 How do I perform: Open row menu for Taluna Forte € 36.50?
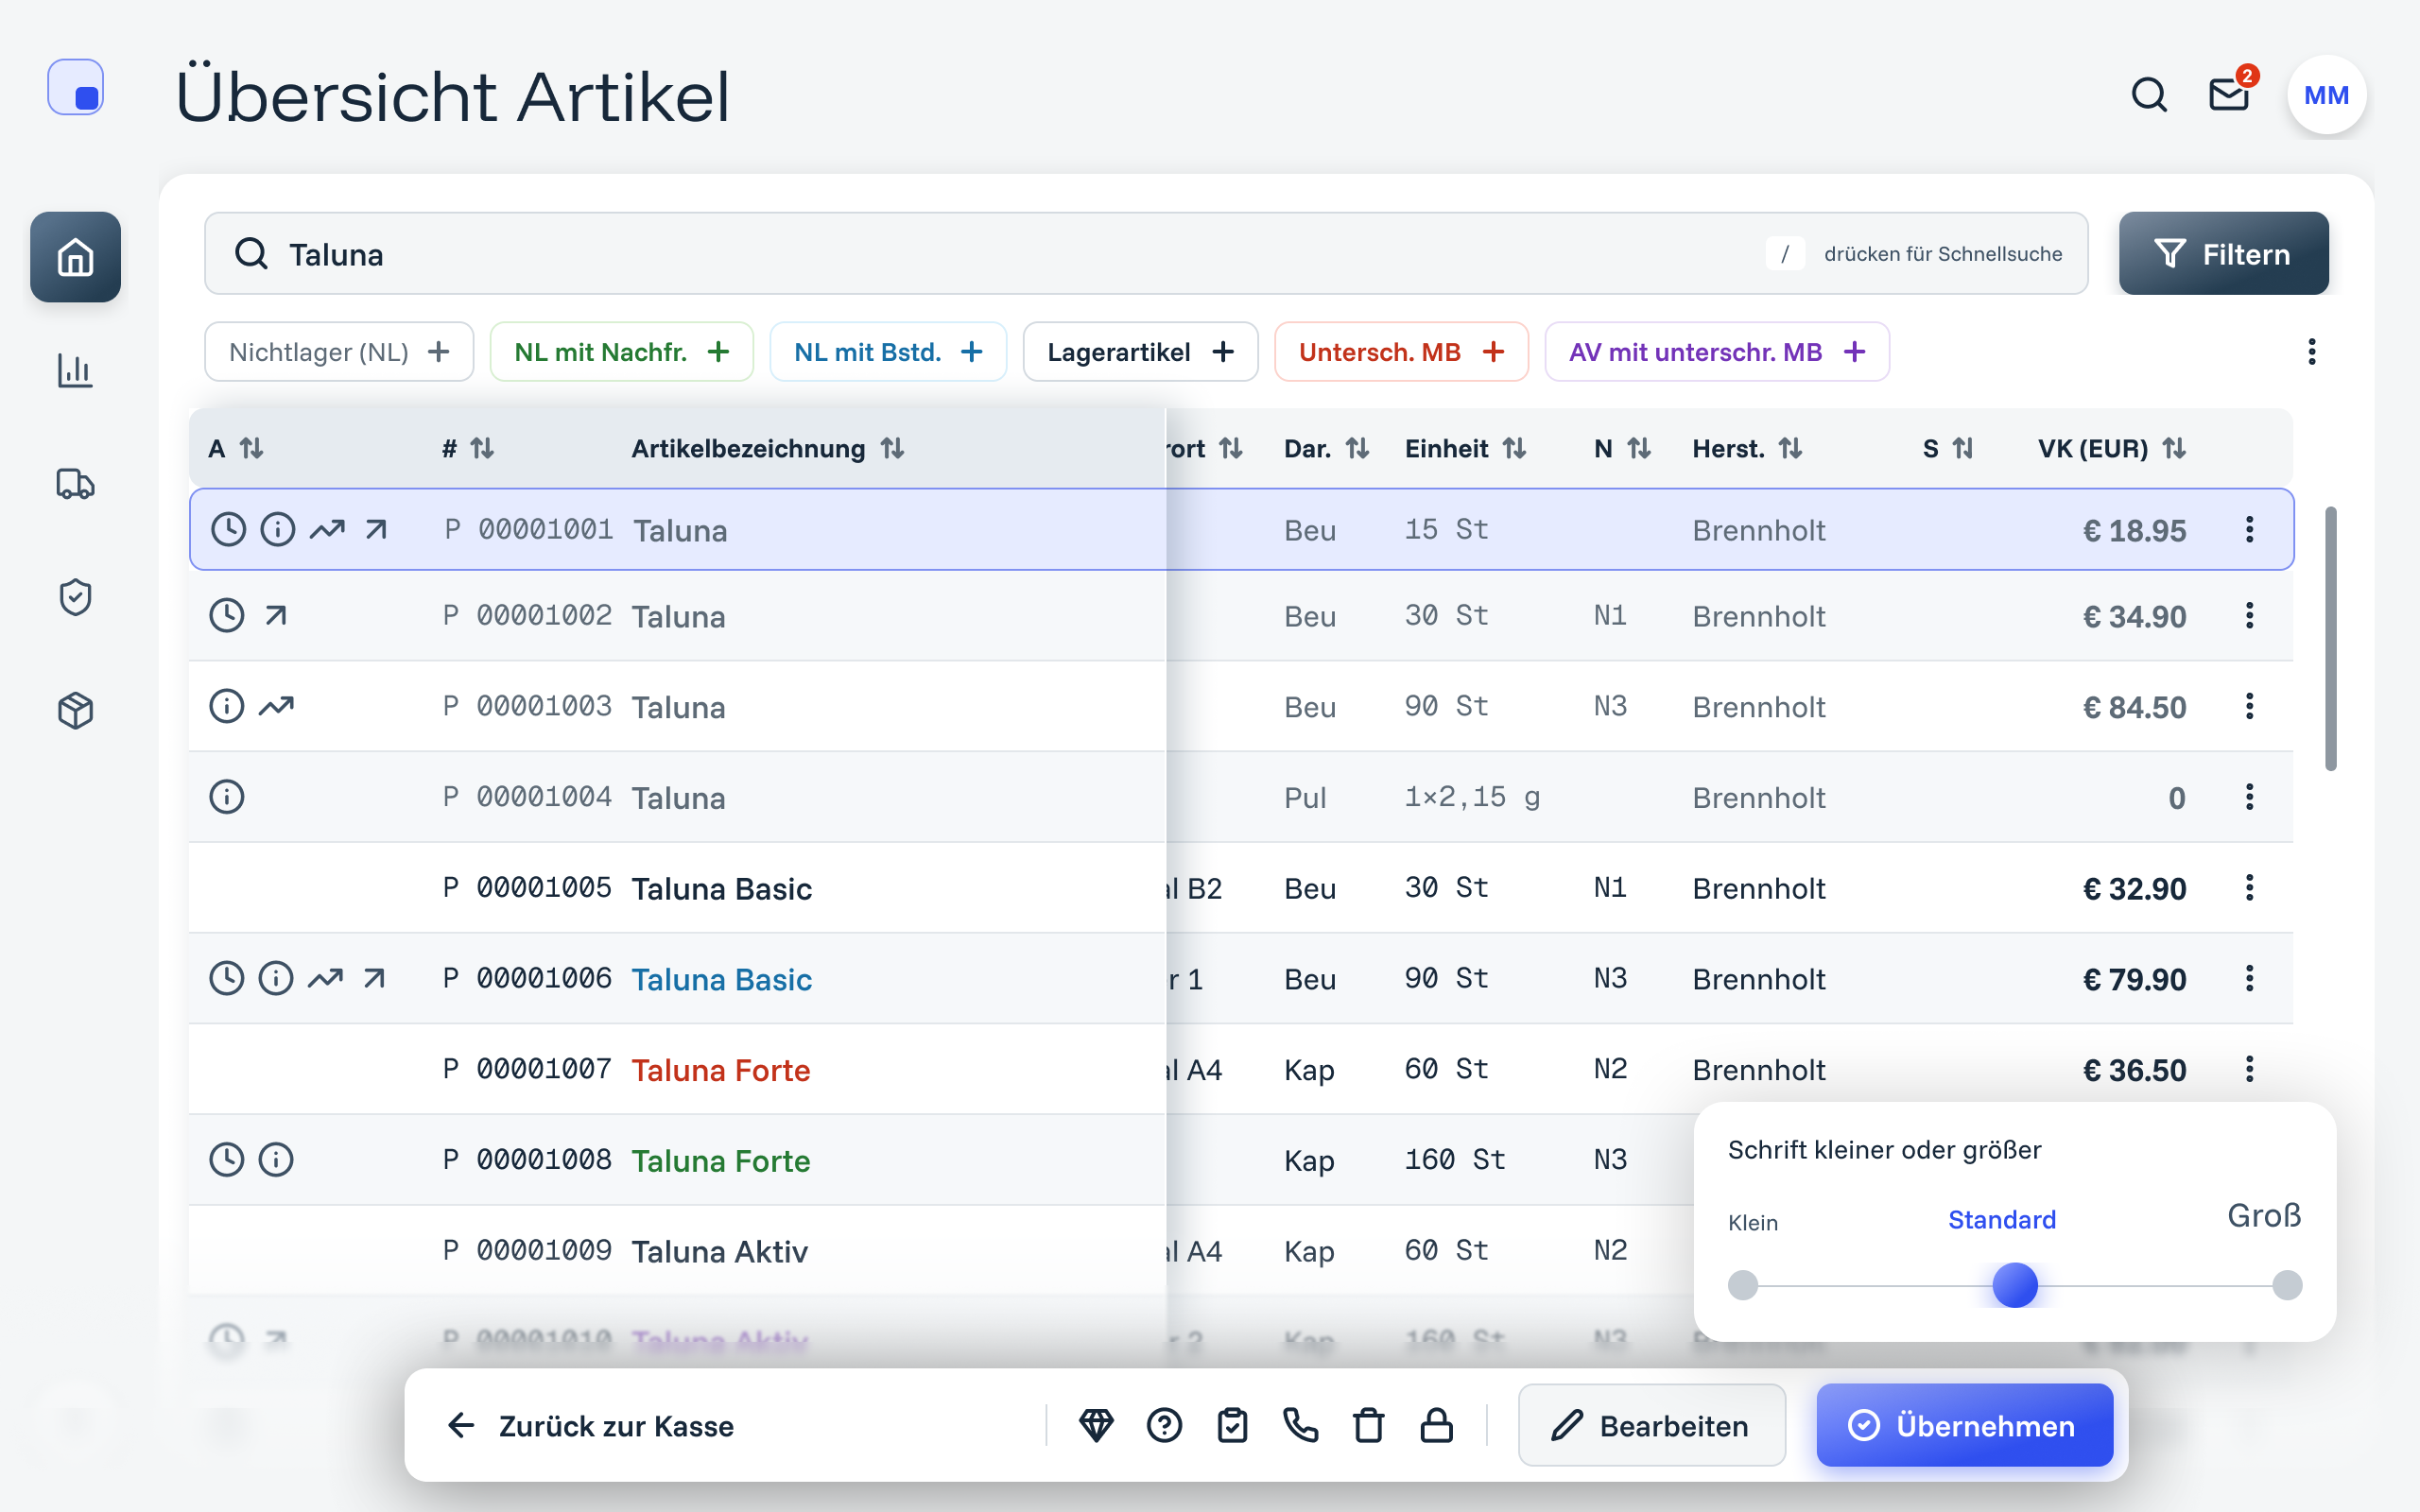(2249, 1069)
